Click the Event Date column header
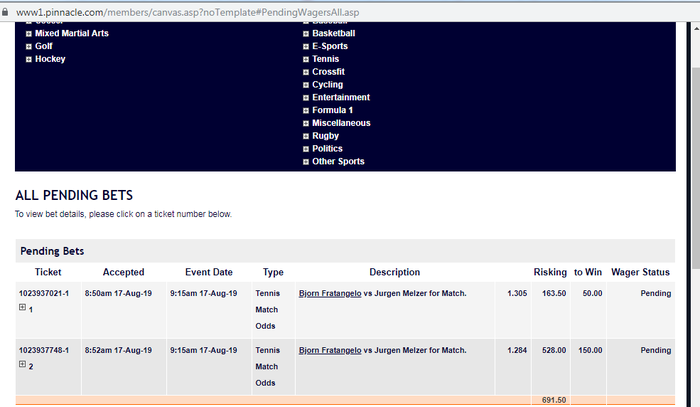 209,272
